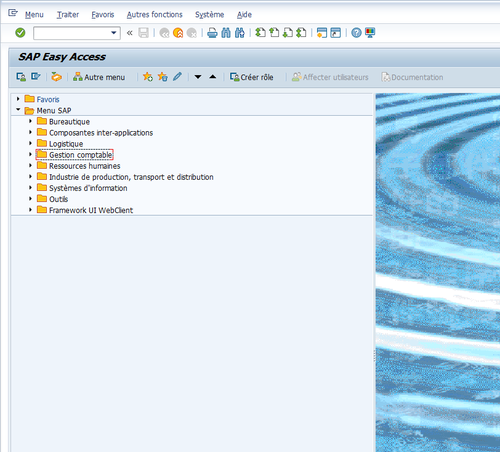
Task: Click the Save diskette icon
Action: 143,33
